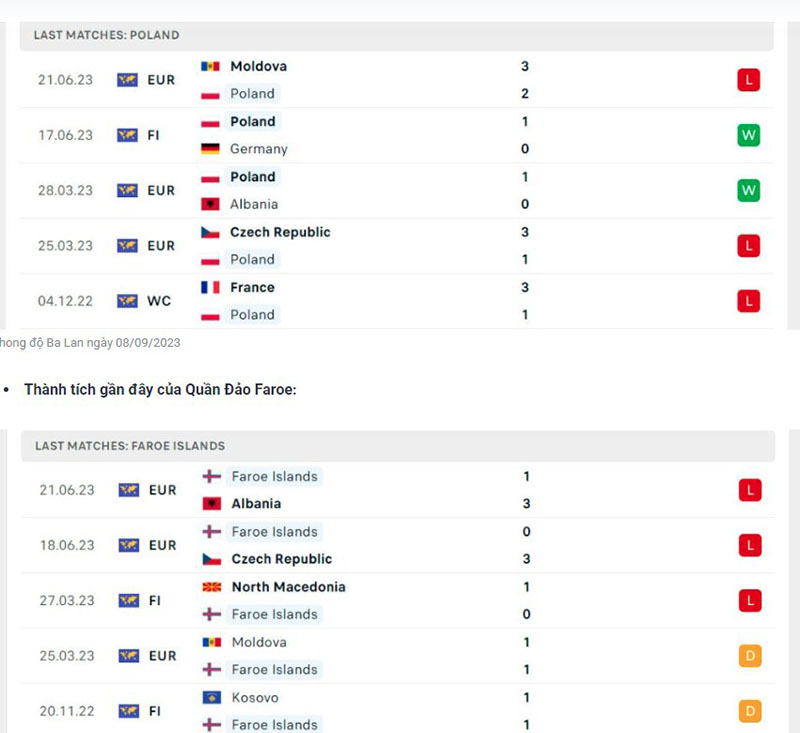The width and height of the screenshot is (800, 733).
Task: Click the green W badge for Poland–Germany
Action: (748, 135)
